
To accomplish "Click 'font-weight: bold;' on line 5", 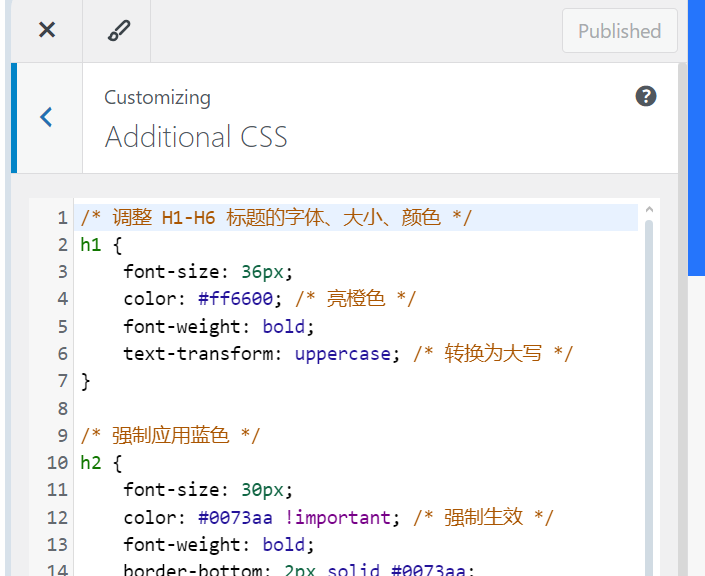I will [x=219, y=327].
